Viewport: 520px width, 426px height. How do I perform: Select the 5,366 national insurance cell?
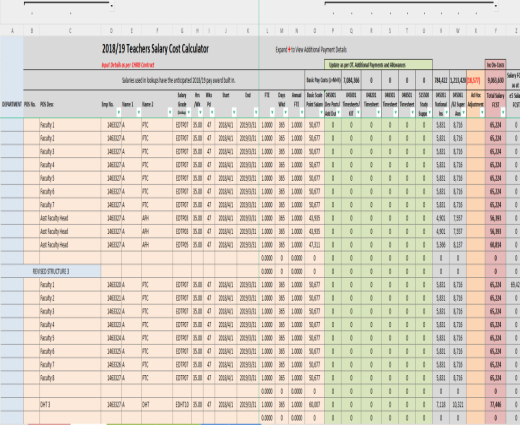point(441,245)
